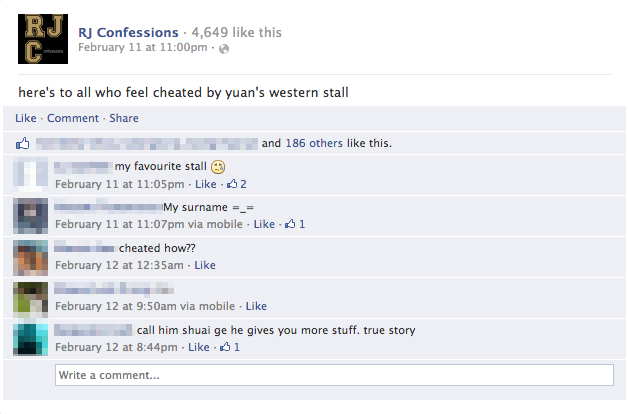628x414 pixels.
Task: Click the emoji in favourite stall comment
Action: [218, 166]
